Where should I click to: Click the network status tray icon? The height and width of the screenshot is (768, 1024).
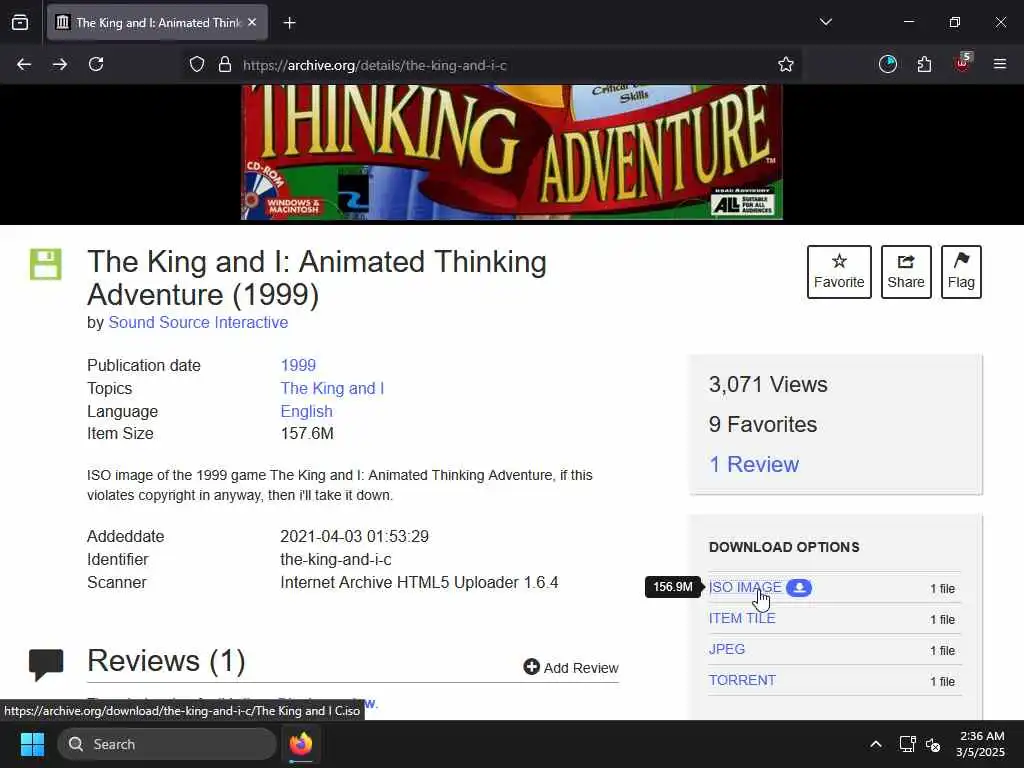click(x=907, y=744)
